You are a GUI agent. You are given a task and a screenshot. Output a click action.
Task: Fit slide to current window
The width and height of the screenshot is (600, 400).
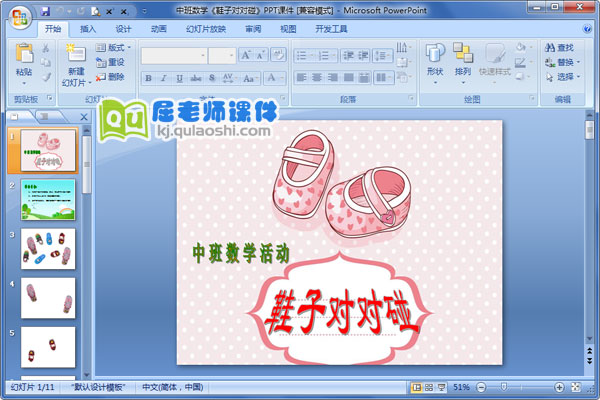[x=576, y=387]
